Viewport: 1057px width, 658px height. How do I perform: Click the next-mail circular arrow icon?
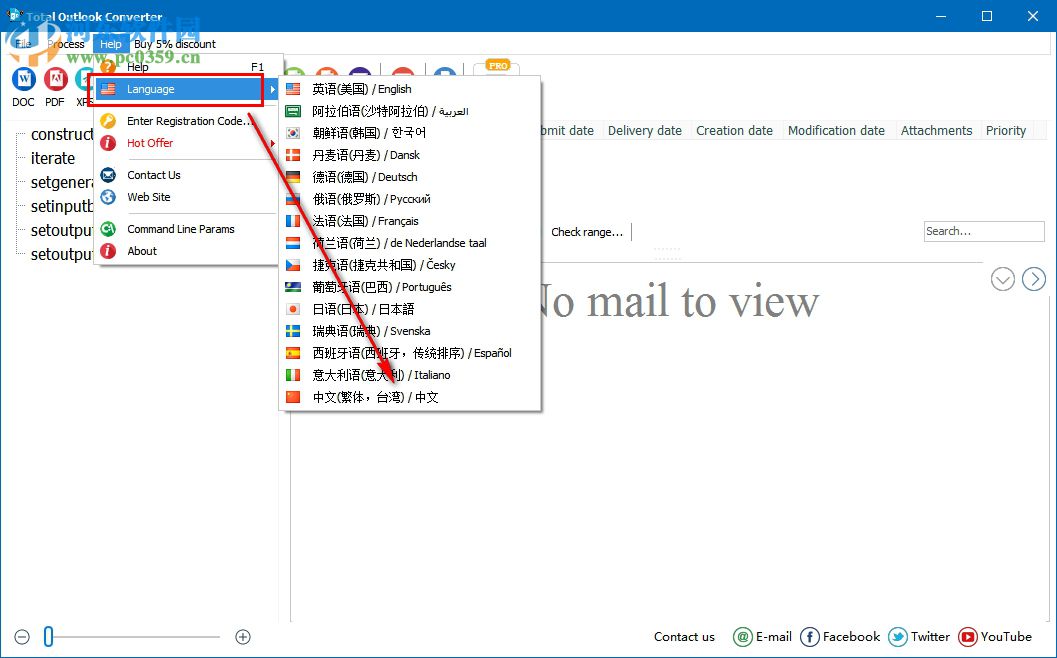(1034, 279)
